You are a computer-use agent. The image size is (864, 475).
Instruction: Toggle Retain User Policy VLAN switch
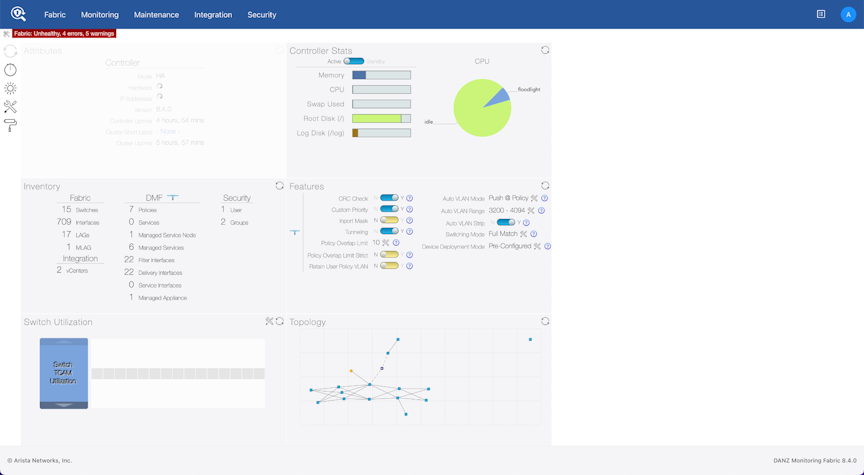point(389,266)
